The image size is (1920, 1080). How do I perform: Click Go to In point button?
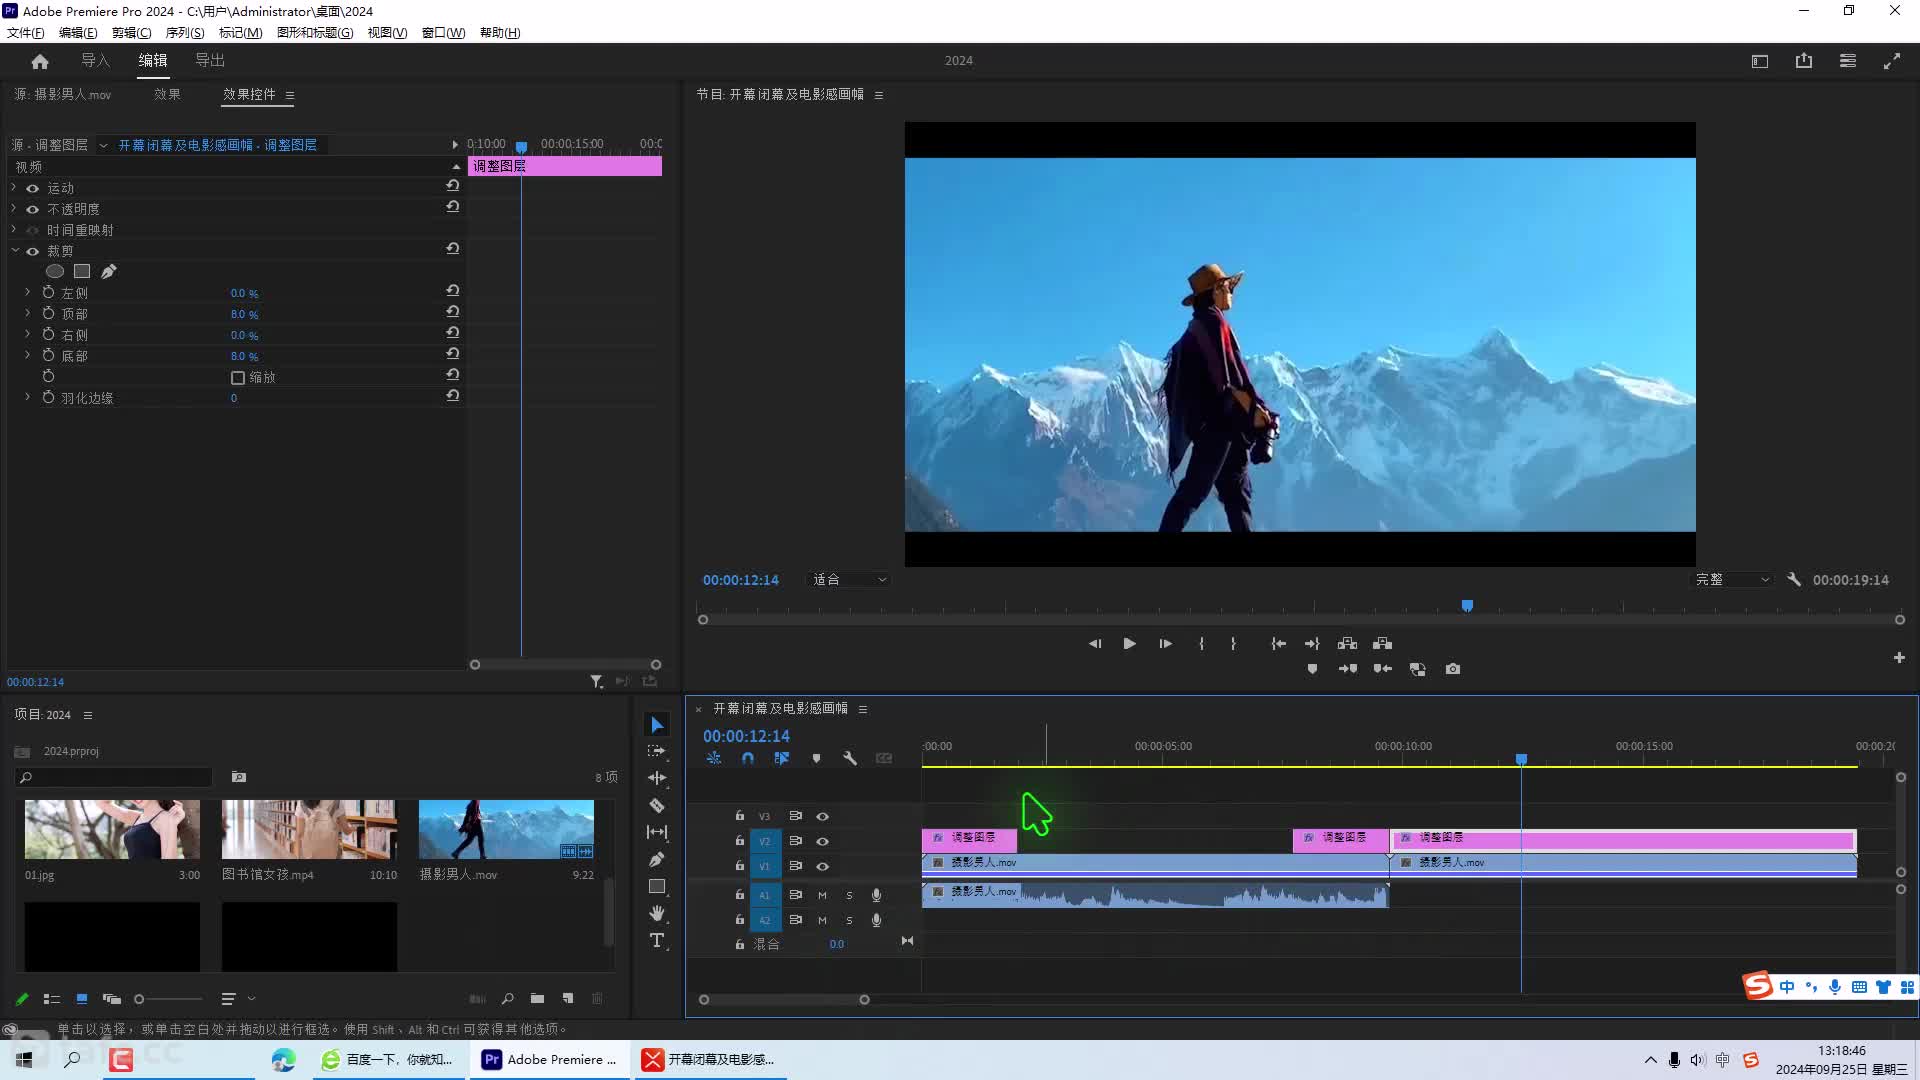pyautogui.click(x=1278, y=644)
